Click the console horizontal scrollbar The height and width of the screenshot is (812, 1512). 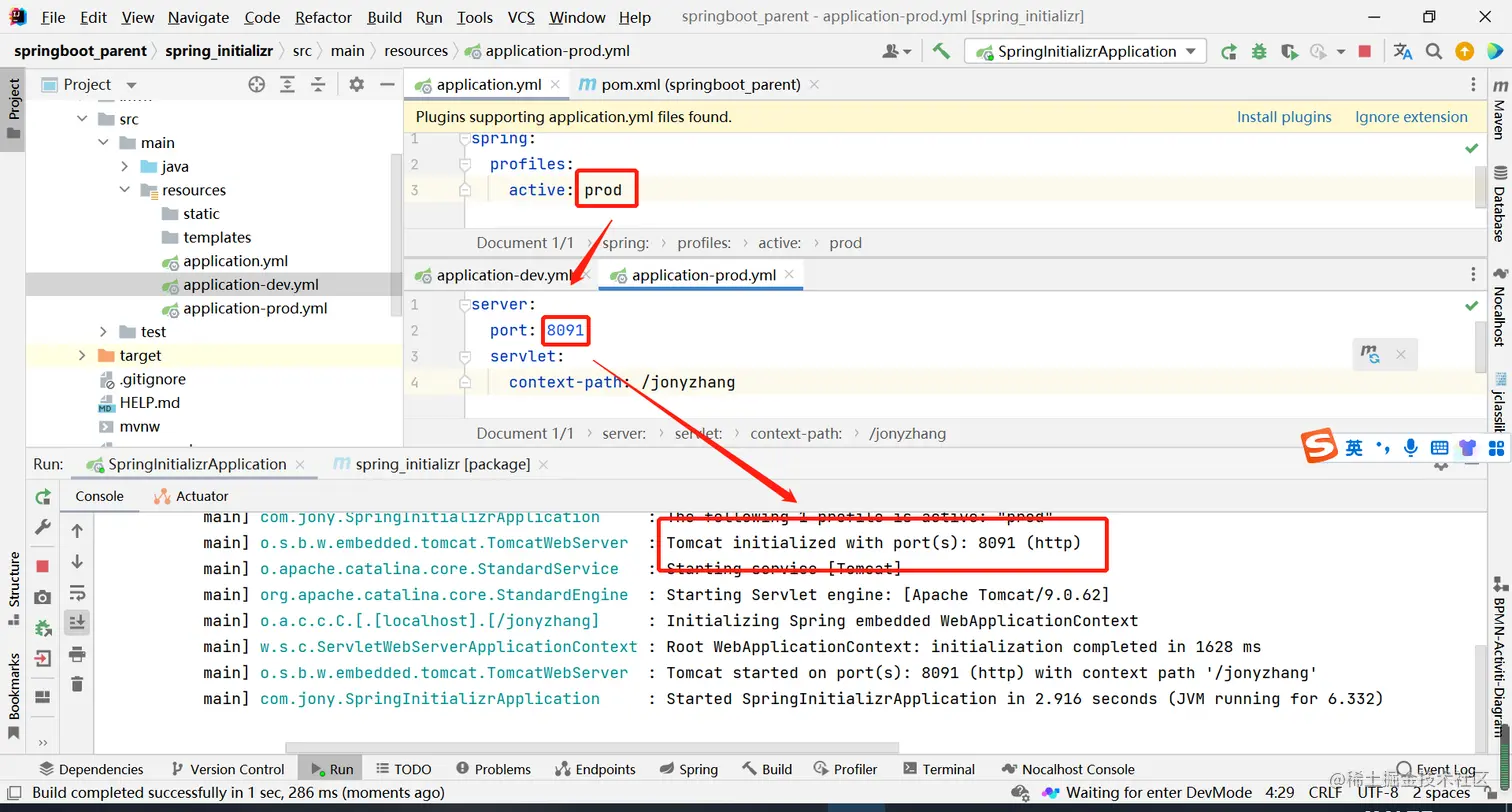592,747
